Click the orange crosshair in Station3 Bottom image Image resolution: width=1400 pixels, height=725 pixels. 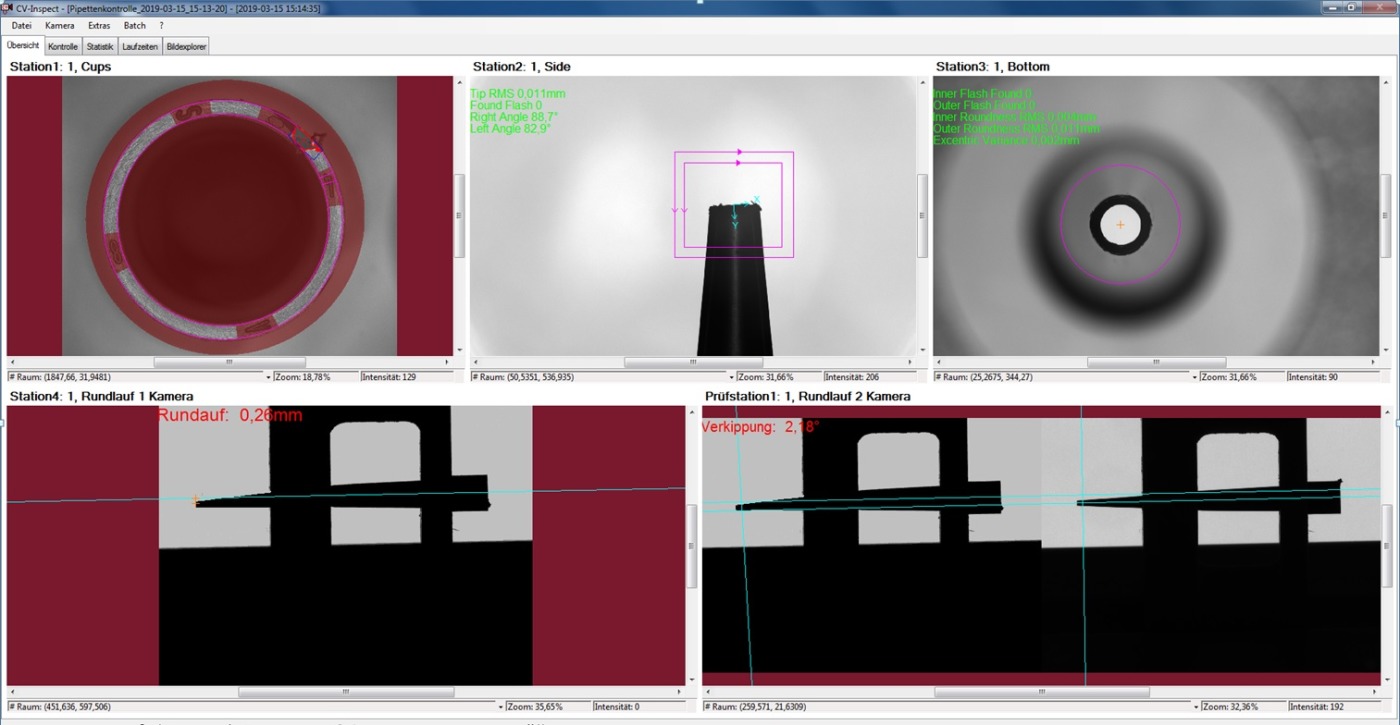click(x=1120, y=225)
